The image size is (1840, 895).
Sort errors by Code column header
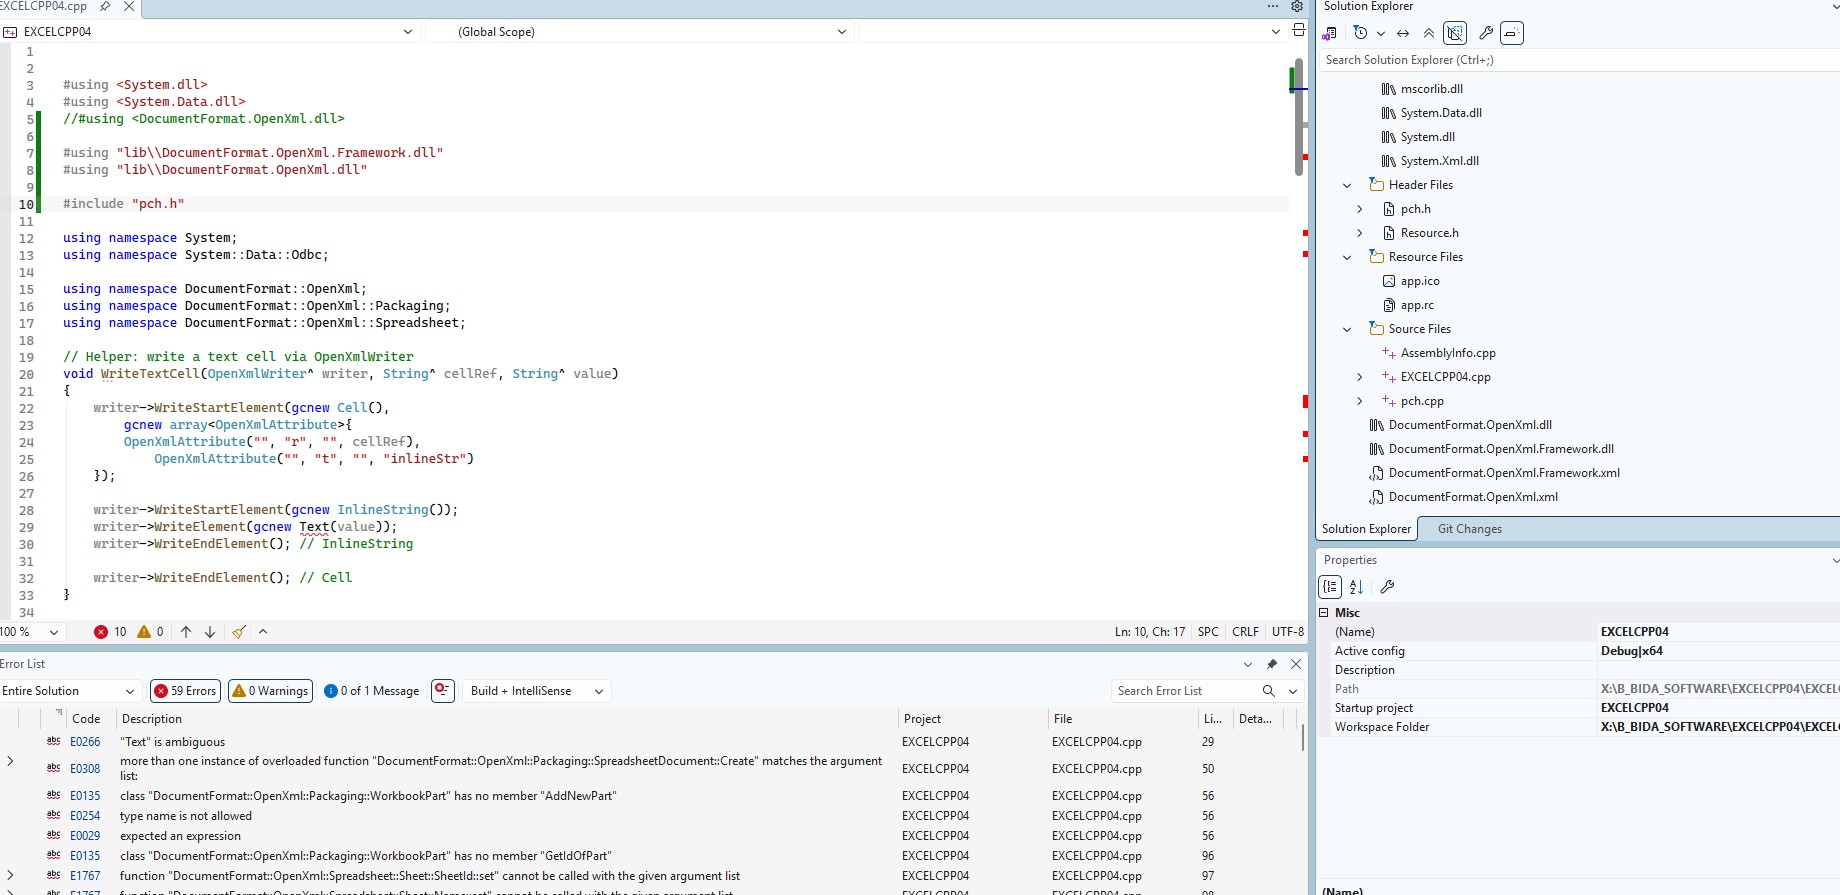(x=86, y=719)
